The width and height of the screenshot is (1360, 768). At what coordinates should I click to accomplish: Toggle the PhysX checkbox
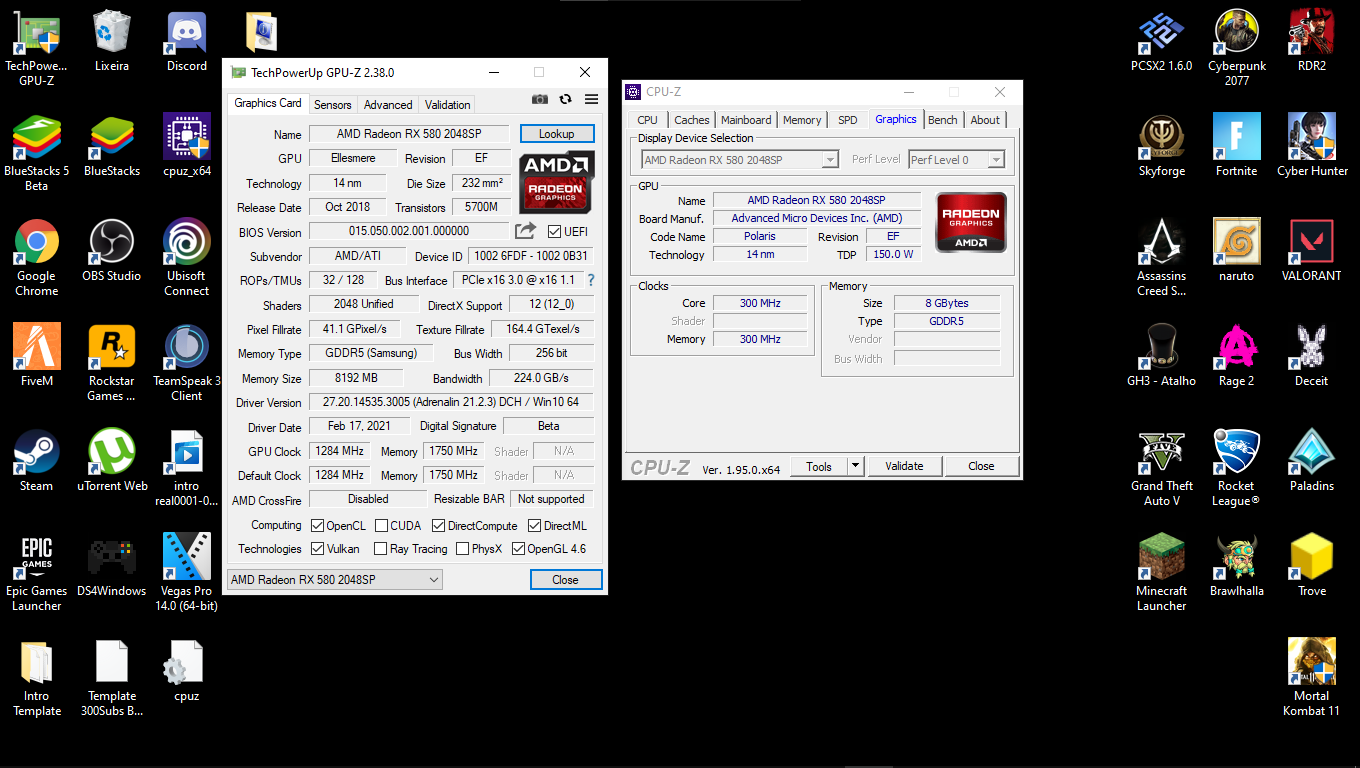click(462, 548)
